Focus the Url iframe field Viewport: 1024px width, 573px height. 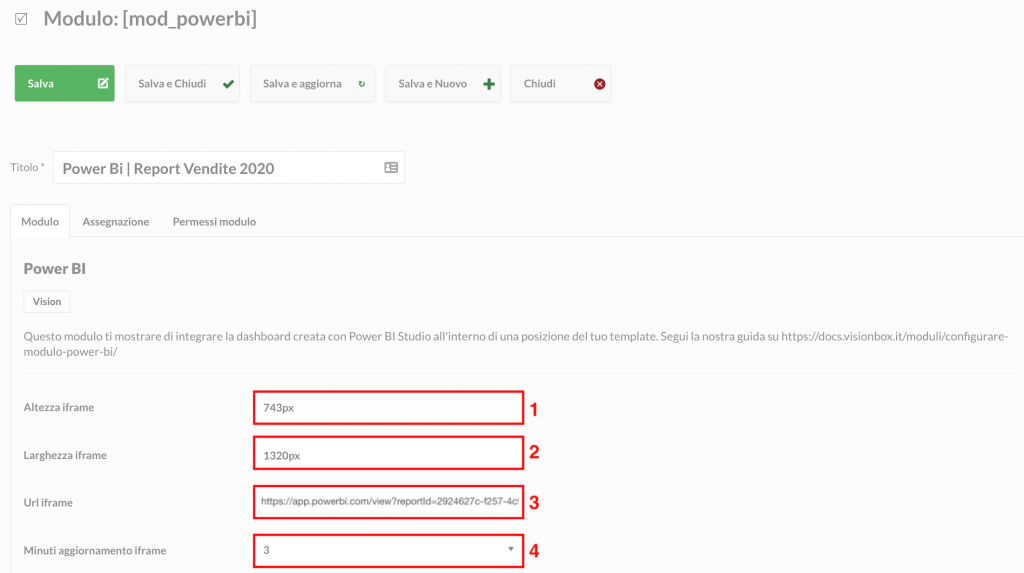388,502
